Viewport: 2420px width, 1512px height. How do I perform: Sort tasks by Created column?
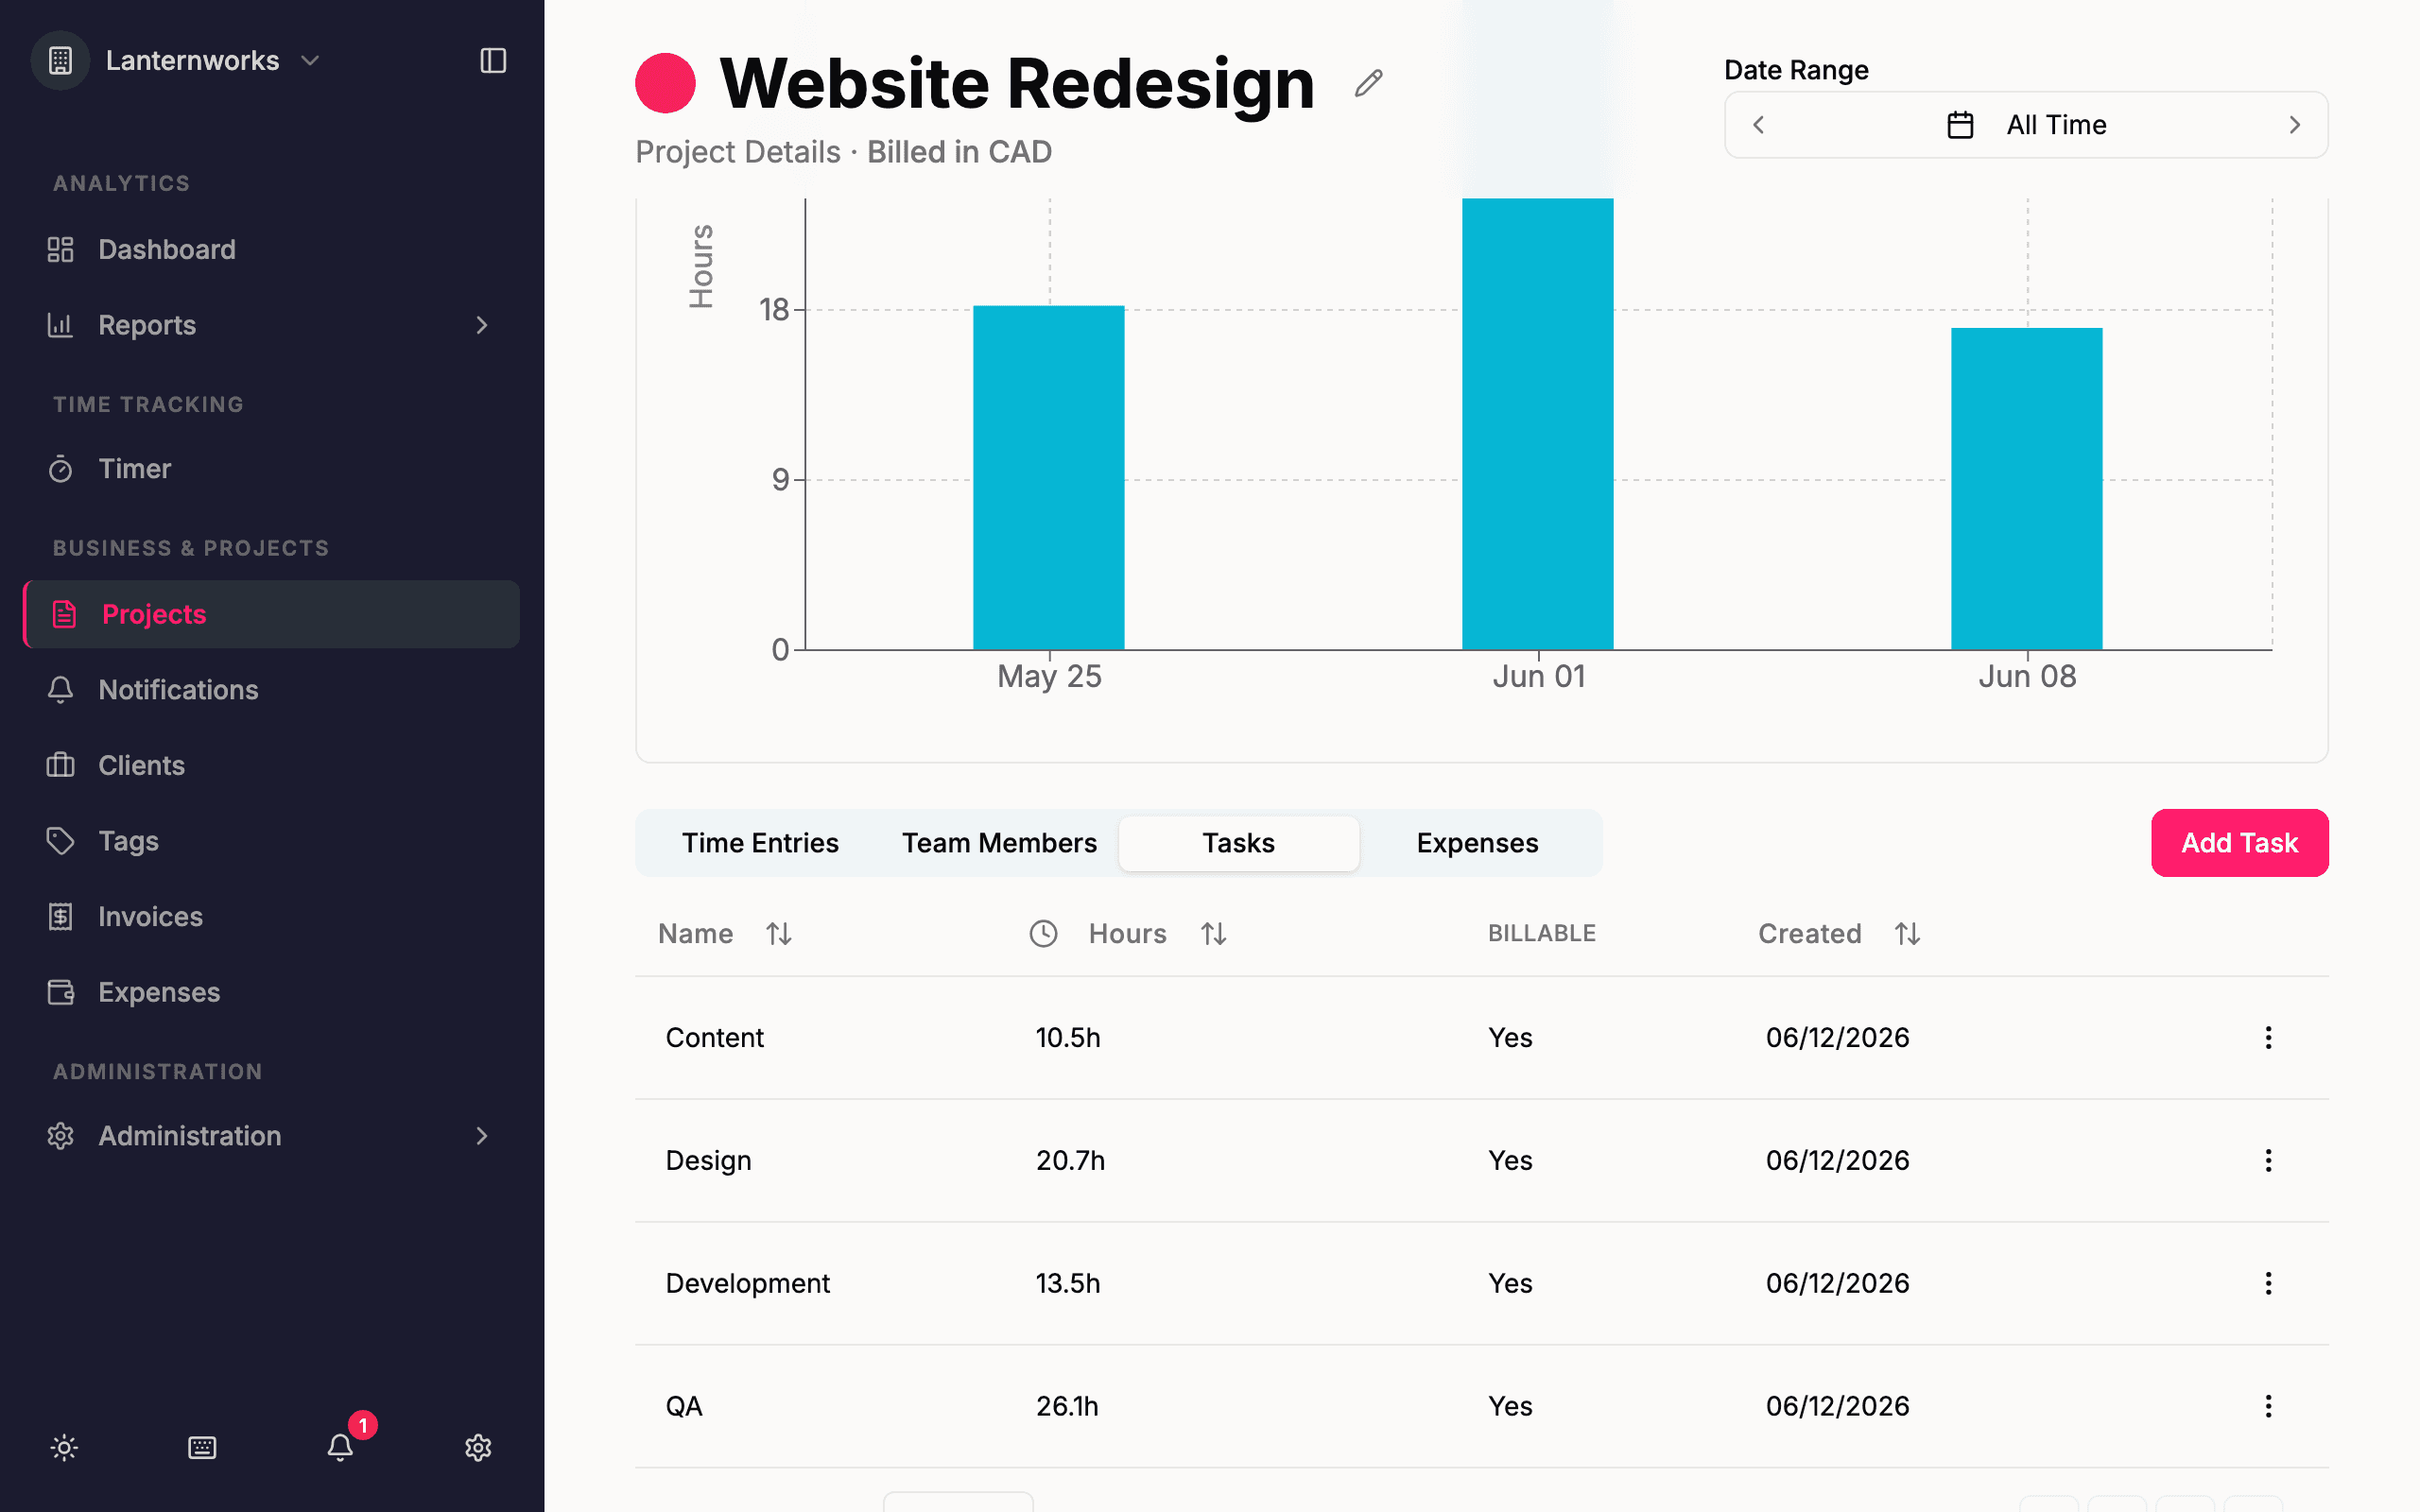pyautogui.click(x=1840, y=934)
